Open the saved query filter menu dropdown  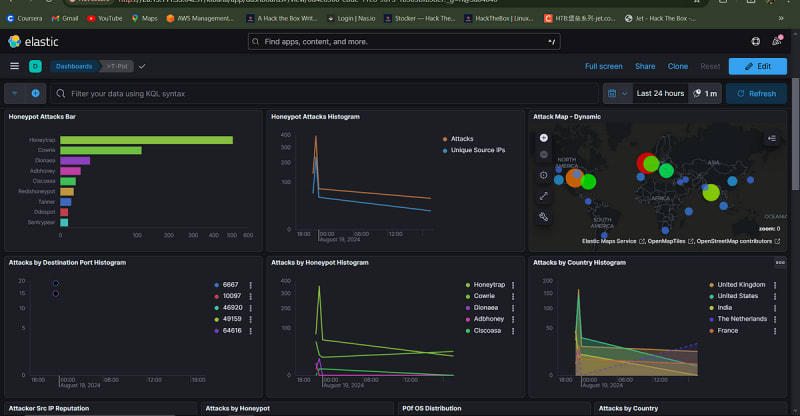click(x=15, y=93)
